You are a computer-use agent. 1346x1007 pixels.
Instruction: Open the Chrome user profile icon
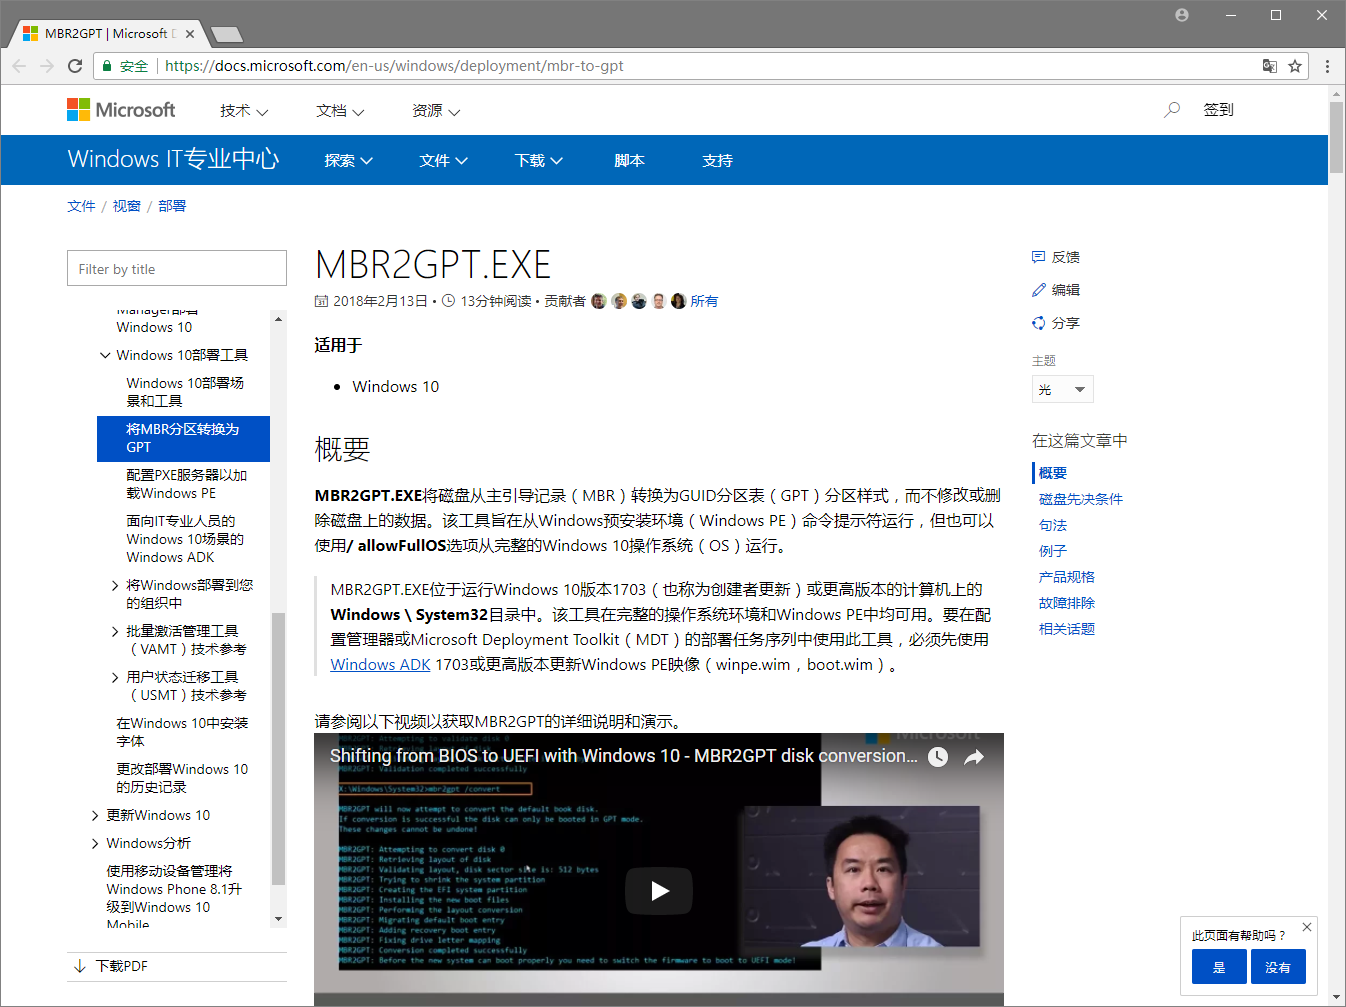coord(1182,15)
